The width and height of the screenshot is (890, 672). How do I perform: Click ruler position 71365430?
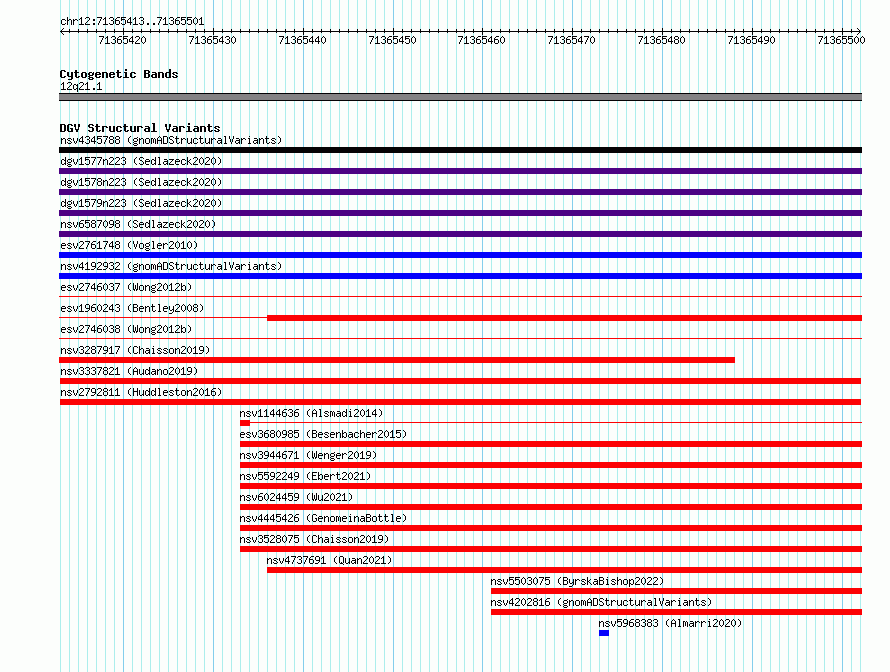tap(212, 40)
